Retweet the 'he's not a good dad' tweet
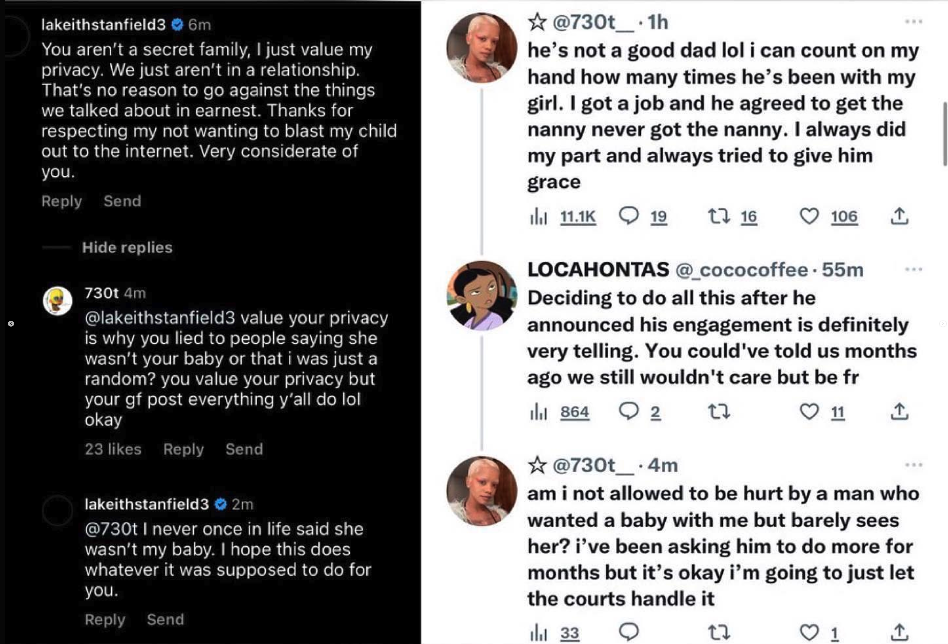948x644 pixels. (x=719, y=216)
